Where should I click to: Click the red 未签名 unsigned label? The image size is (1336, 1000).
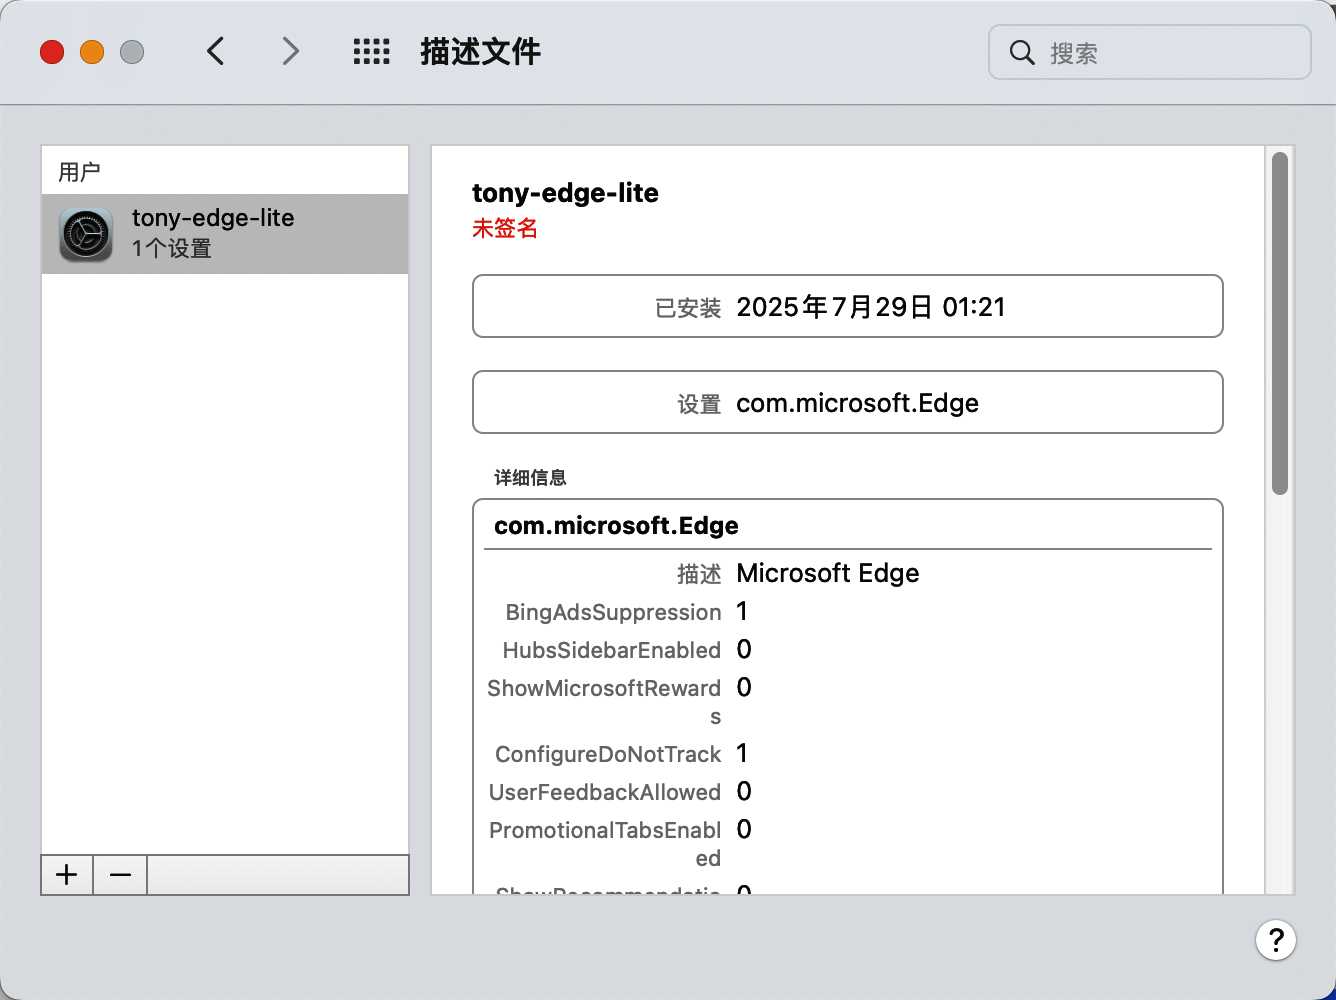[505, 229]
